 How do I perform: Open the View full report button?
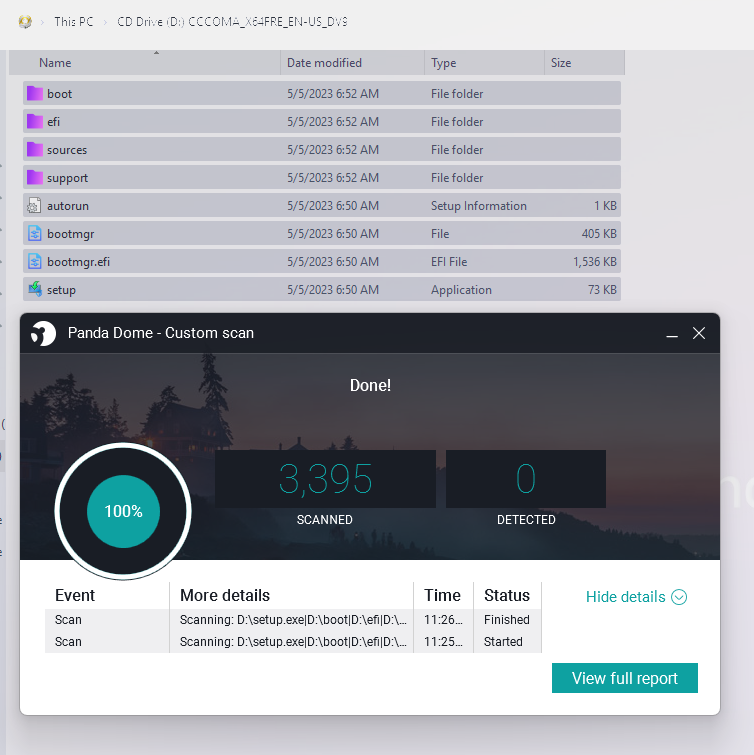click(x=624, y=678)
